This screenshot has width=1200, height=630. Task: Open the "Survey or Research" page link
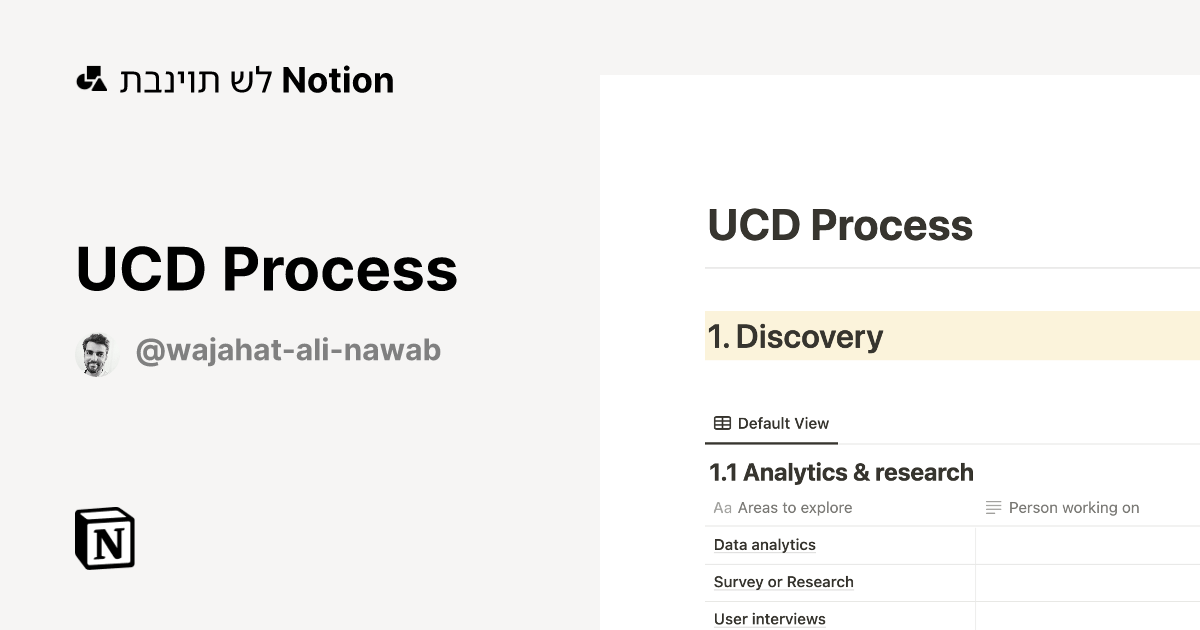(783, 581)
